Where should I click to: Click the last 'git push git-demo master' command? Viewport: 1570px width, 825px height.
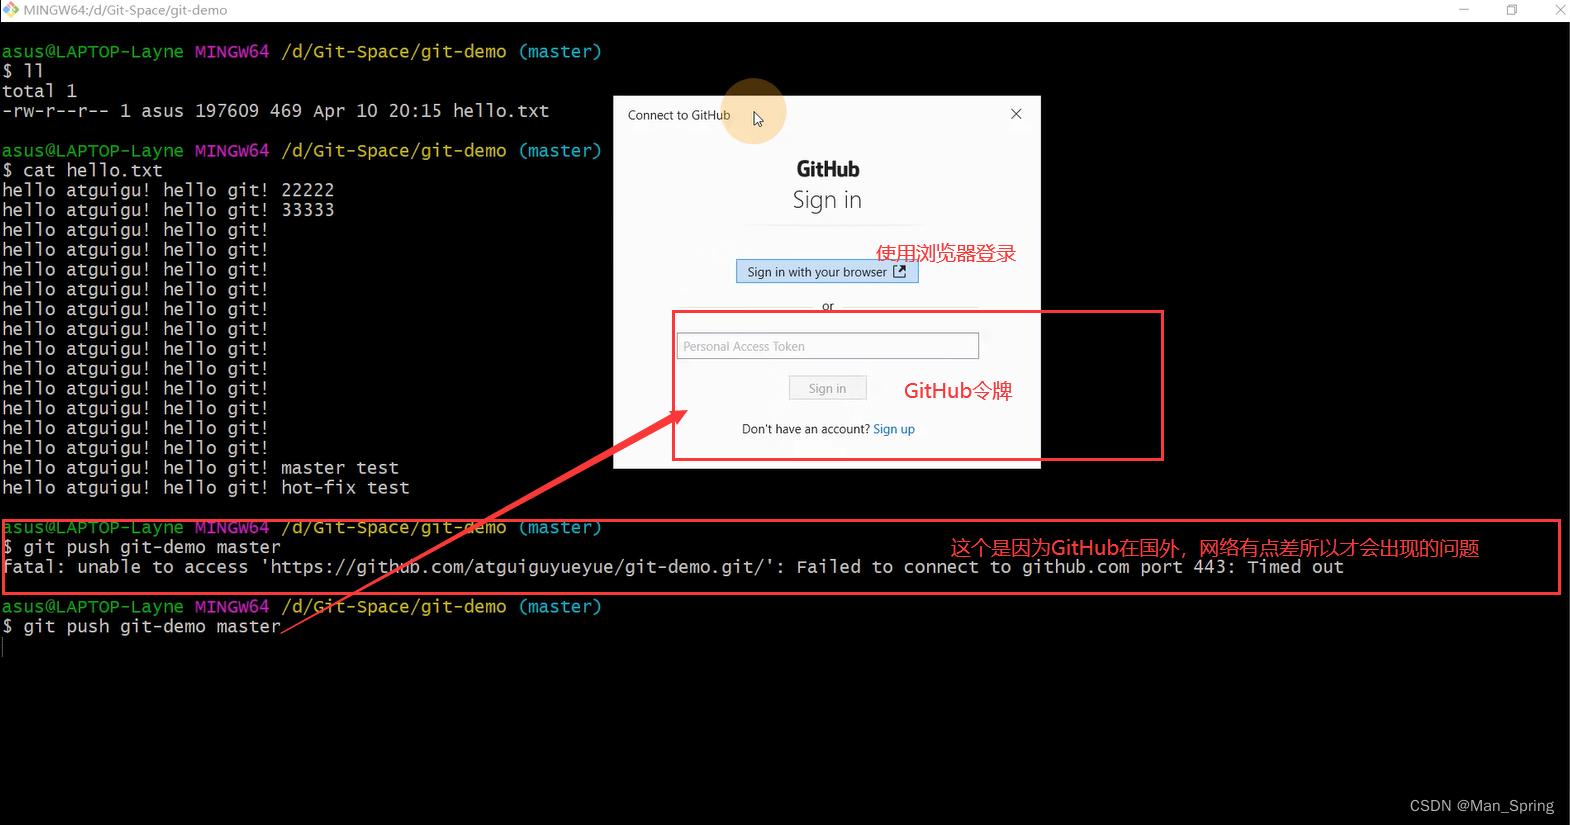click(142, 626)
